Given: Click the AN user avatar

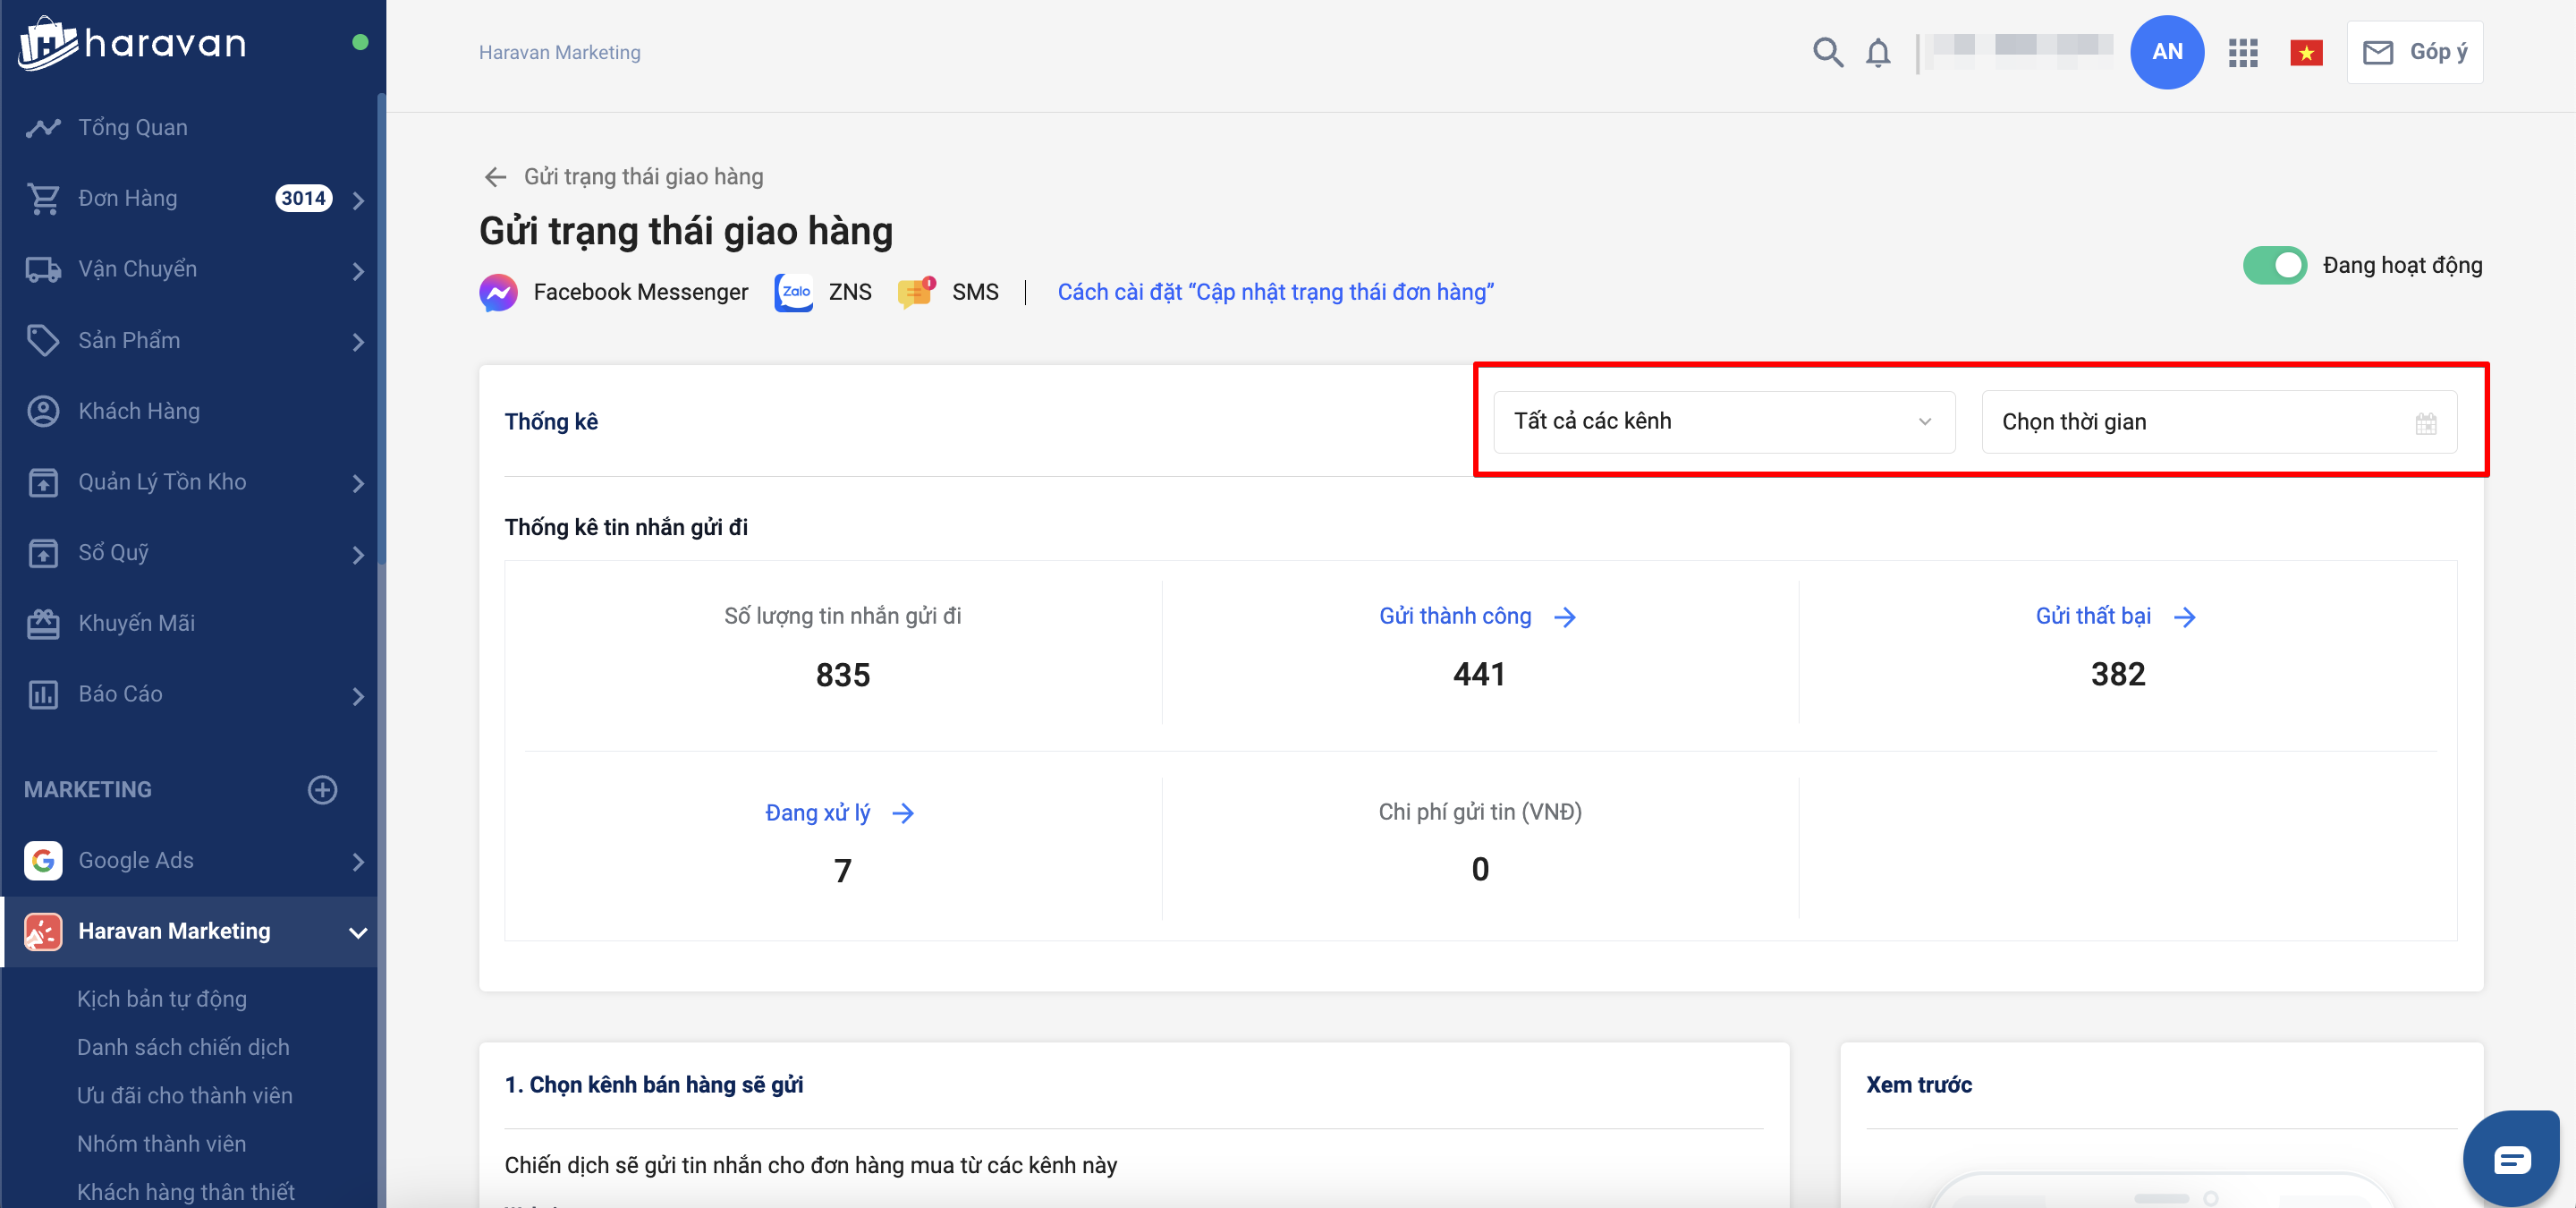Looking at the screenshot, I should point(2166,52).
